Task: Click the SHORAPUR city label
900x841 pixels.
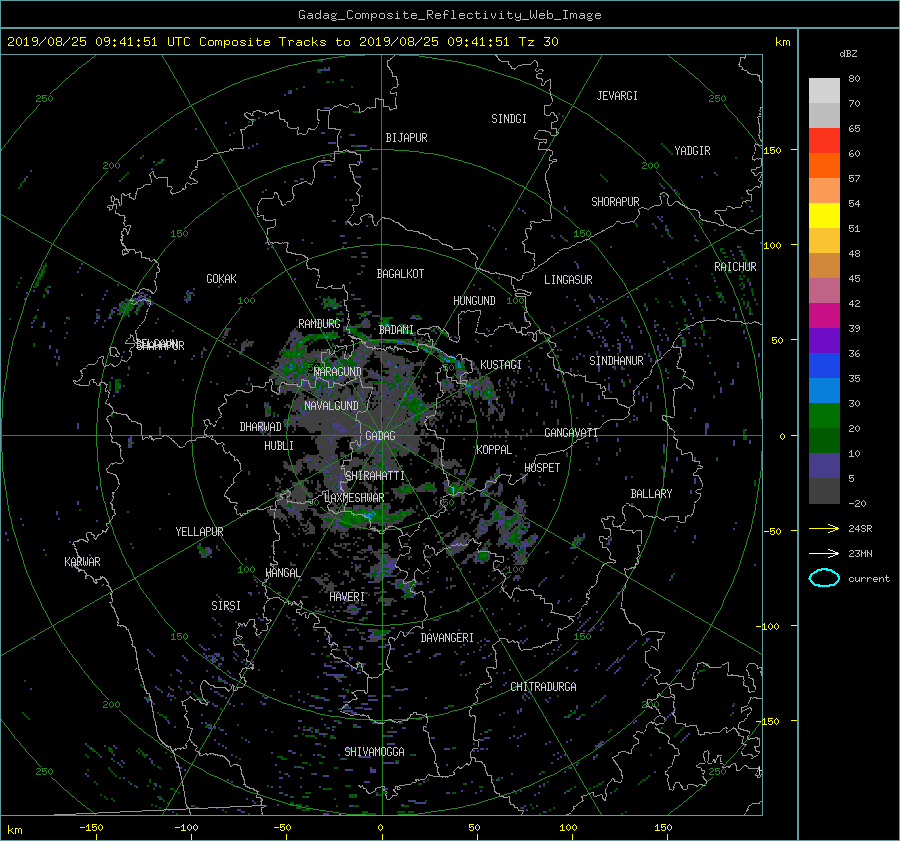Action: click(615, 201)
